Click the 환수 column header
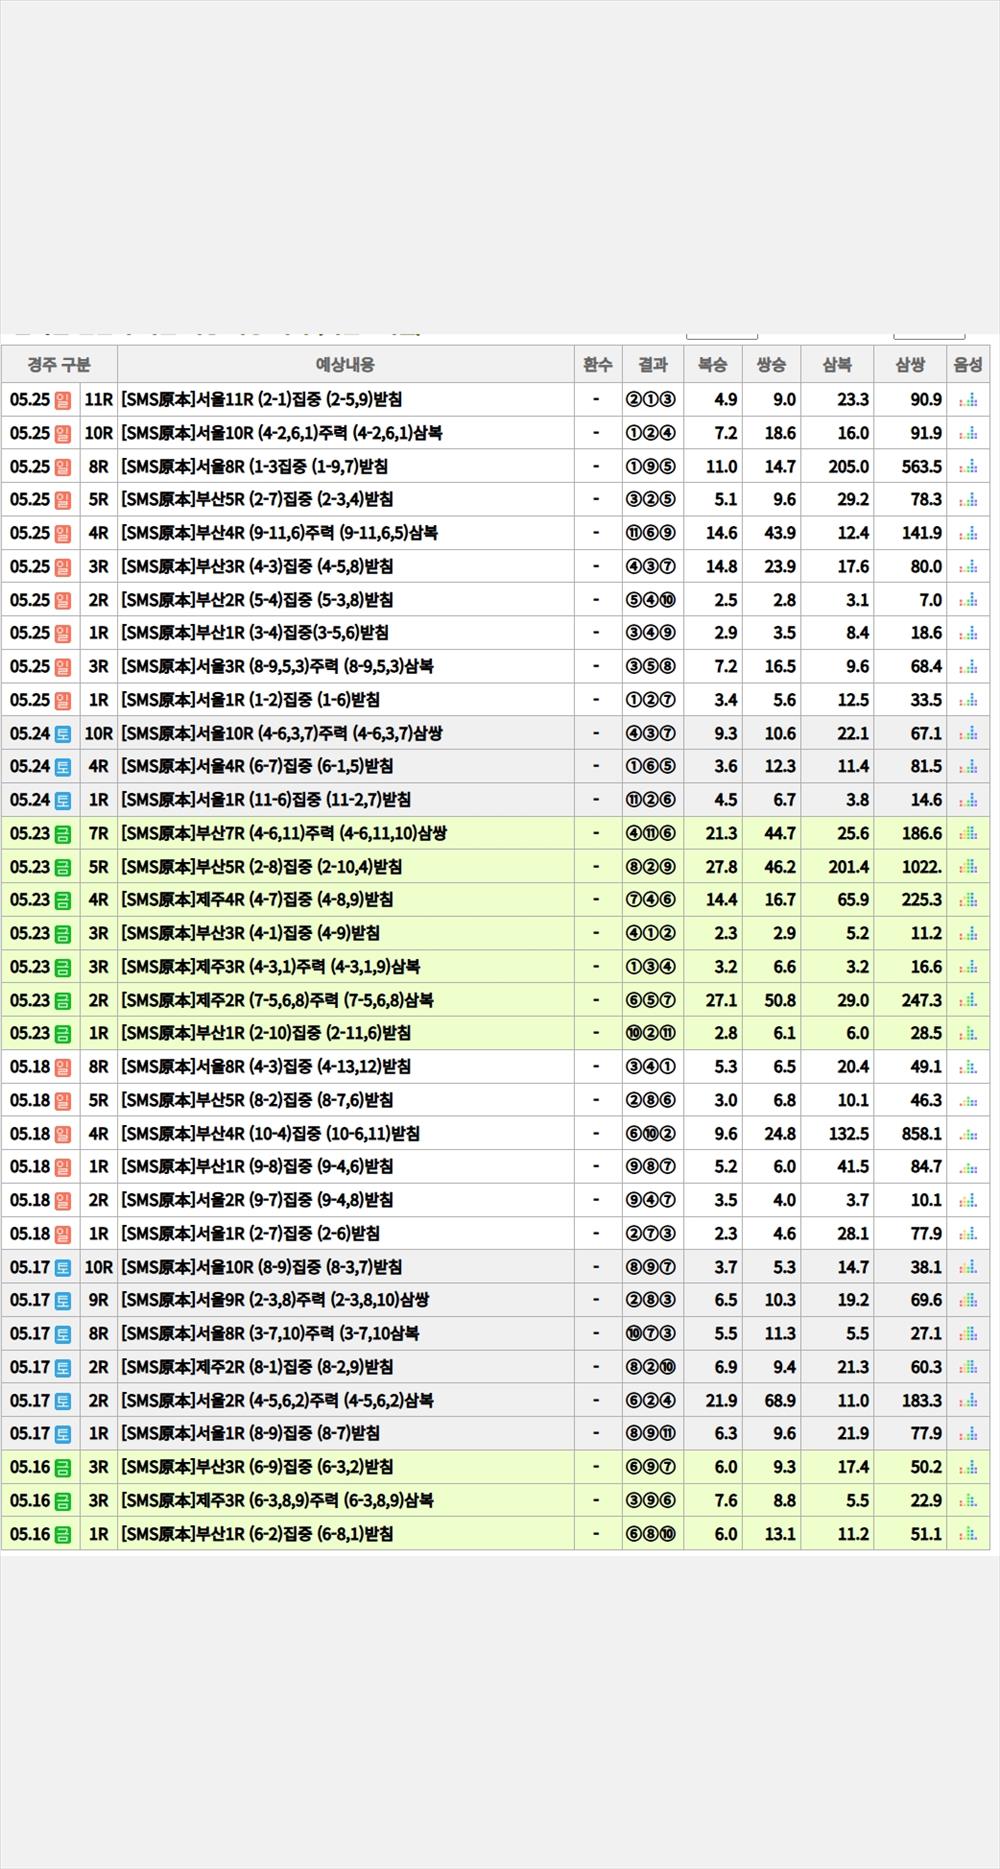 pos(597,365)
